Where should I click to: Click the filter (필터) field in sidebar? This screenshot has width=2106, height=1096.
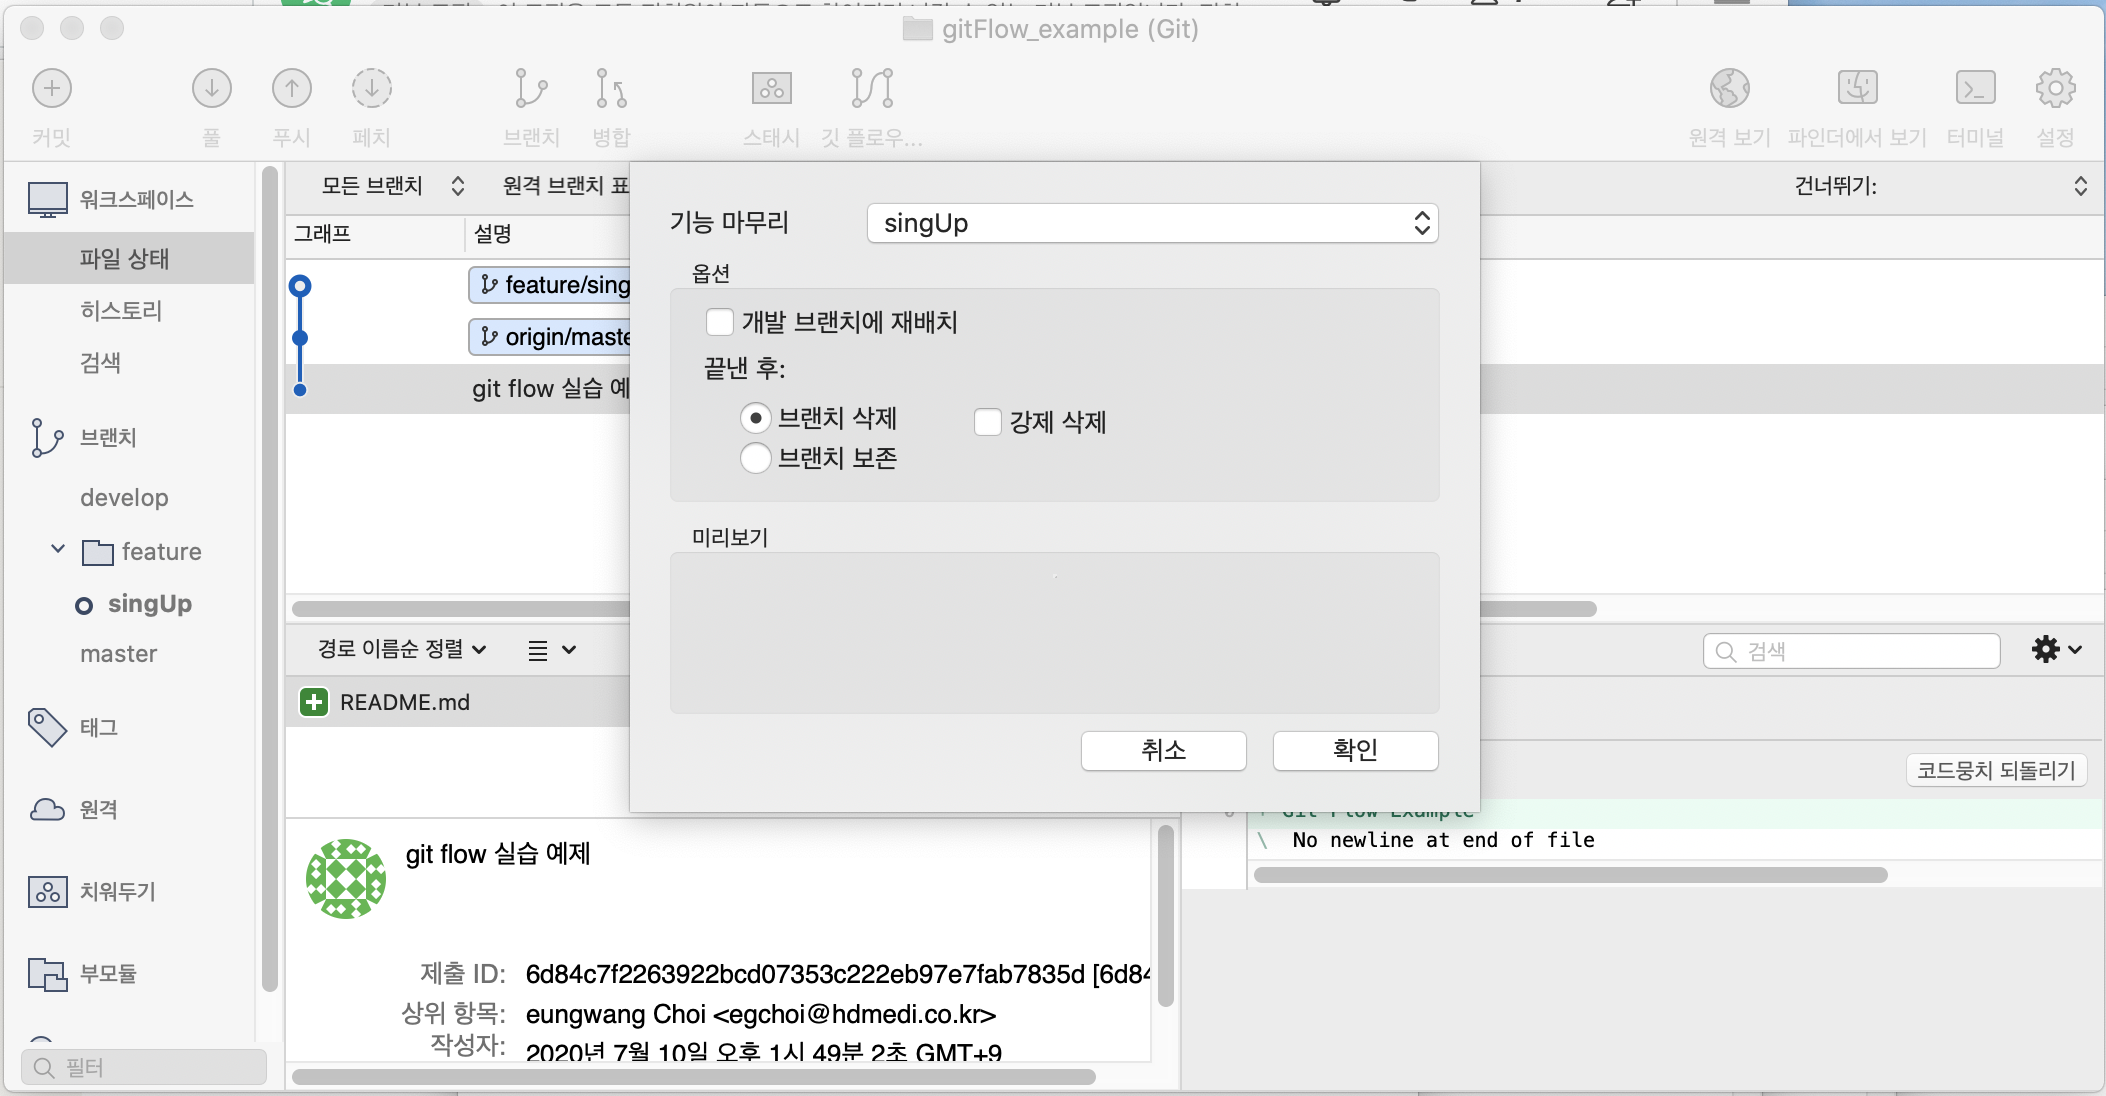[145, 1067]
